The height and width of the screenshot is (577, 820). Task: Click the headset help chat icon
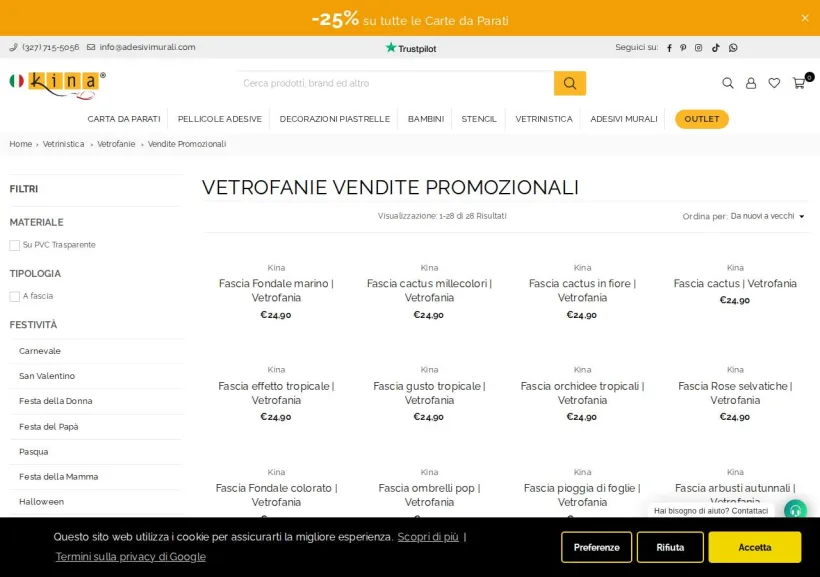coord(795,510)
